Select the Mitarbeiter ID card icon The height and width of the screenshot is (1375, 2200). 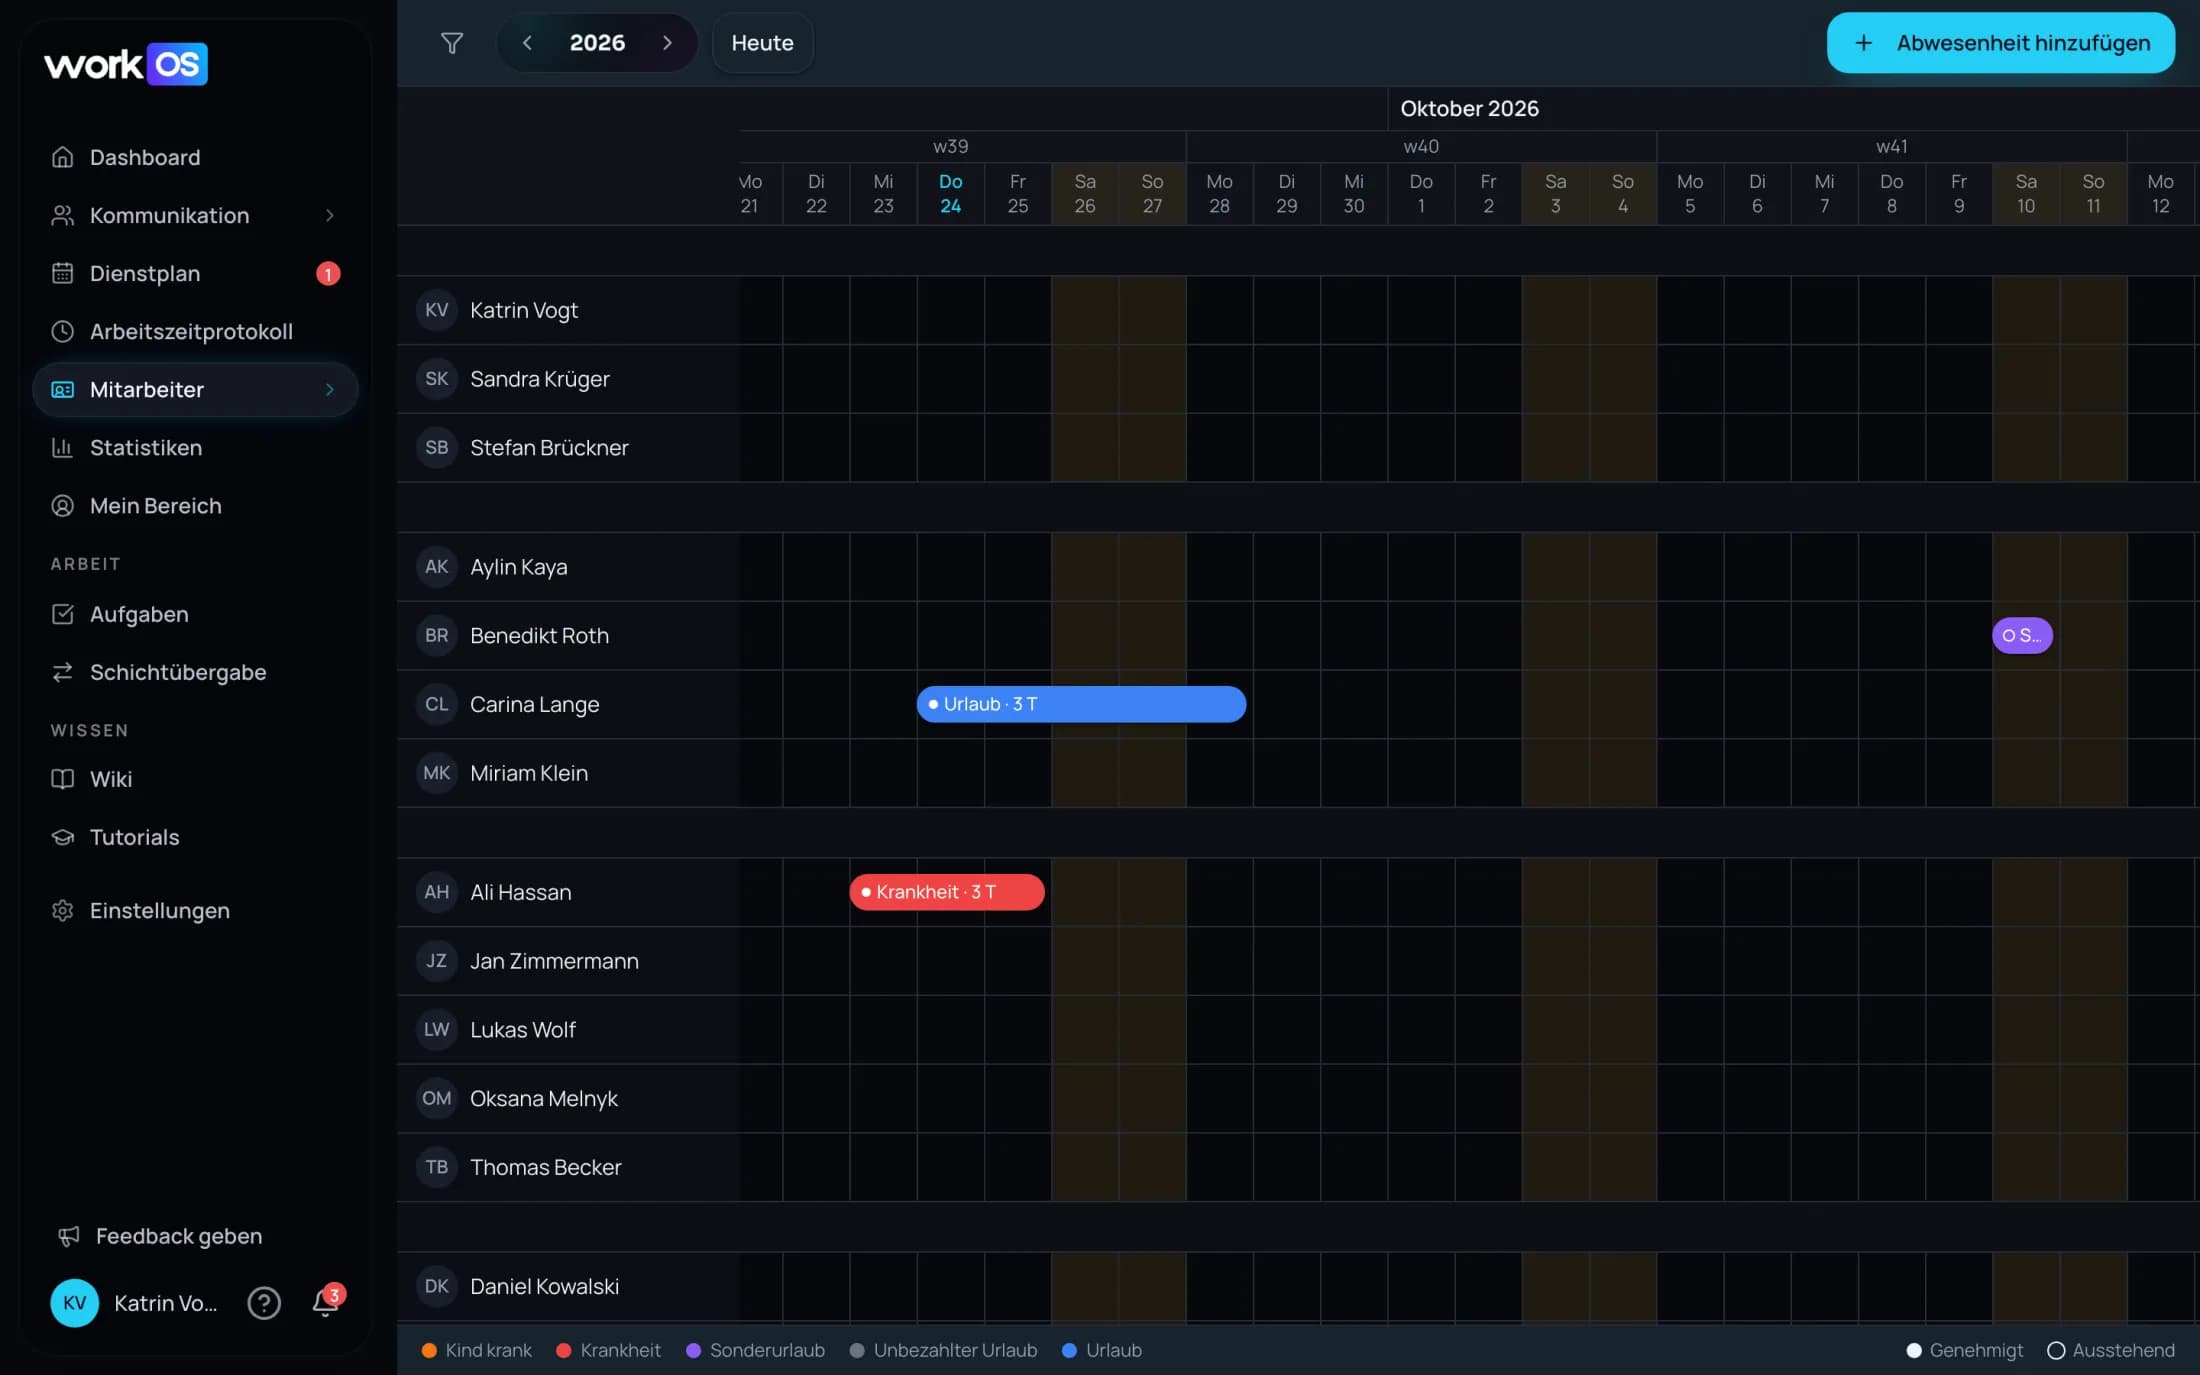tap(63, 389)
